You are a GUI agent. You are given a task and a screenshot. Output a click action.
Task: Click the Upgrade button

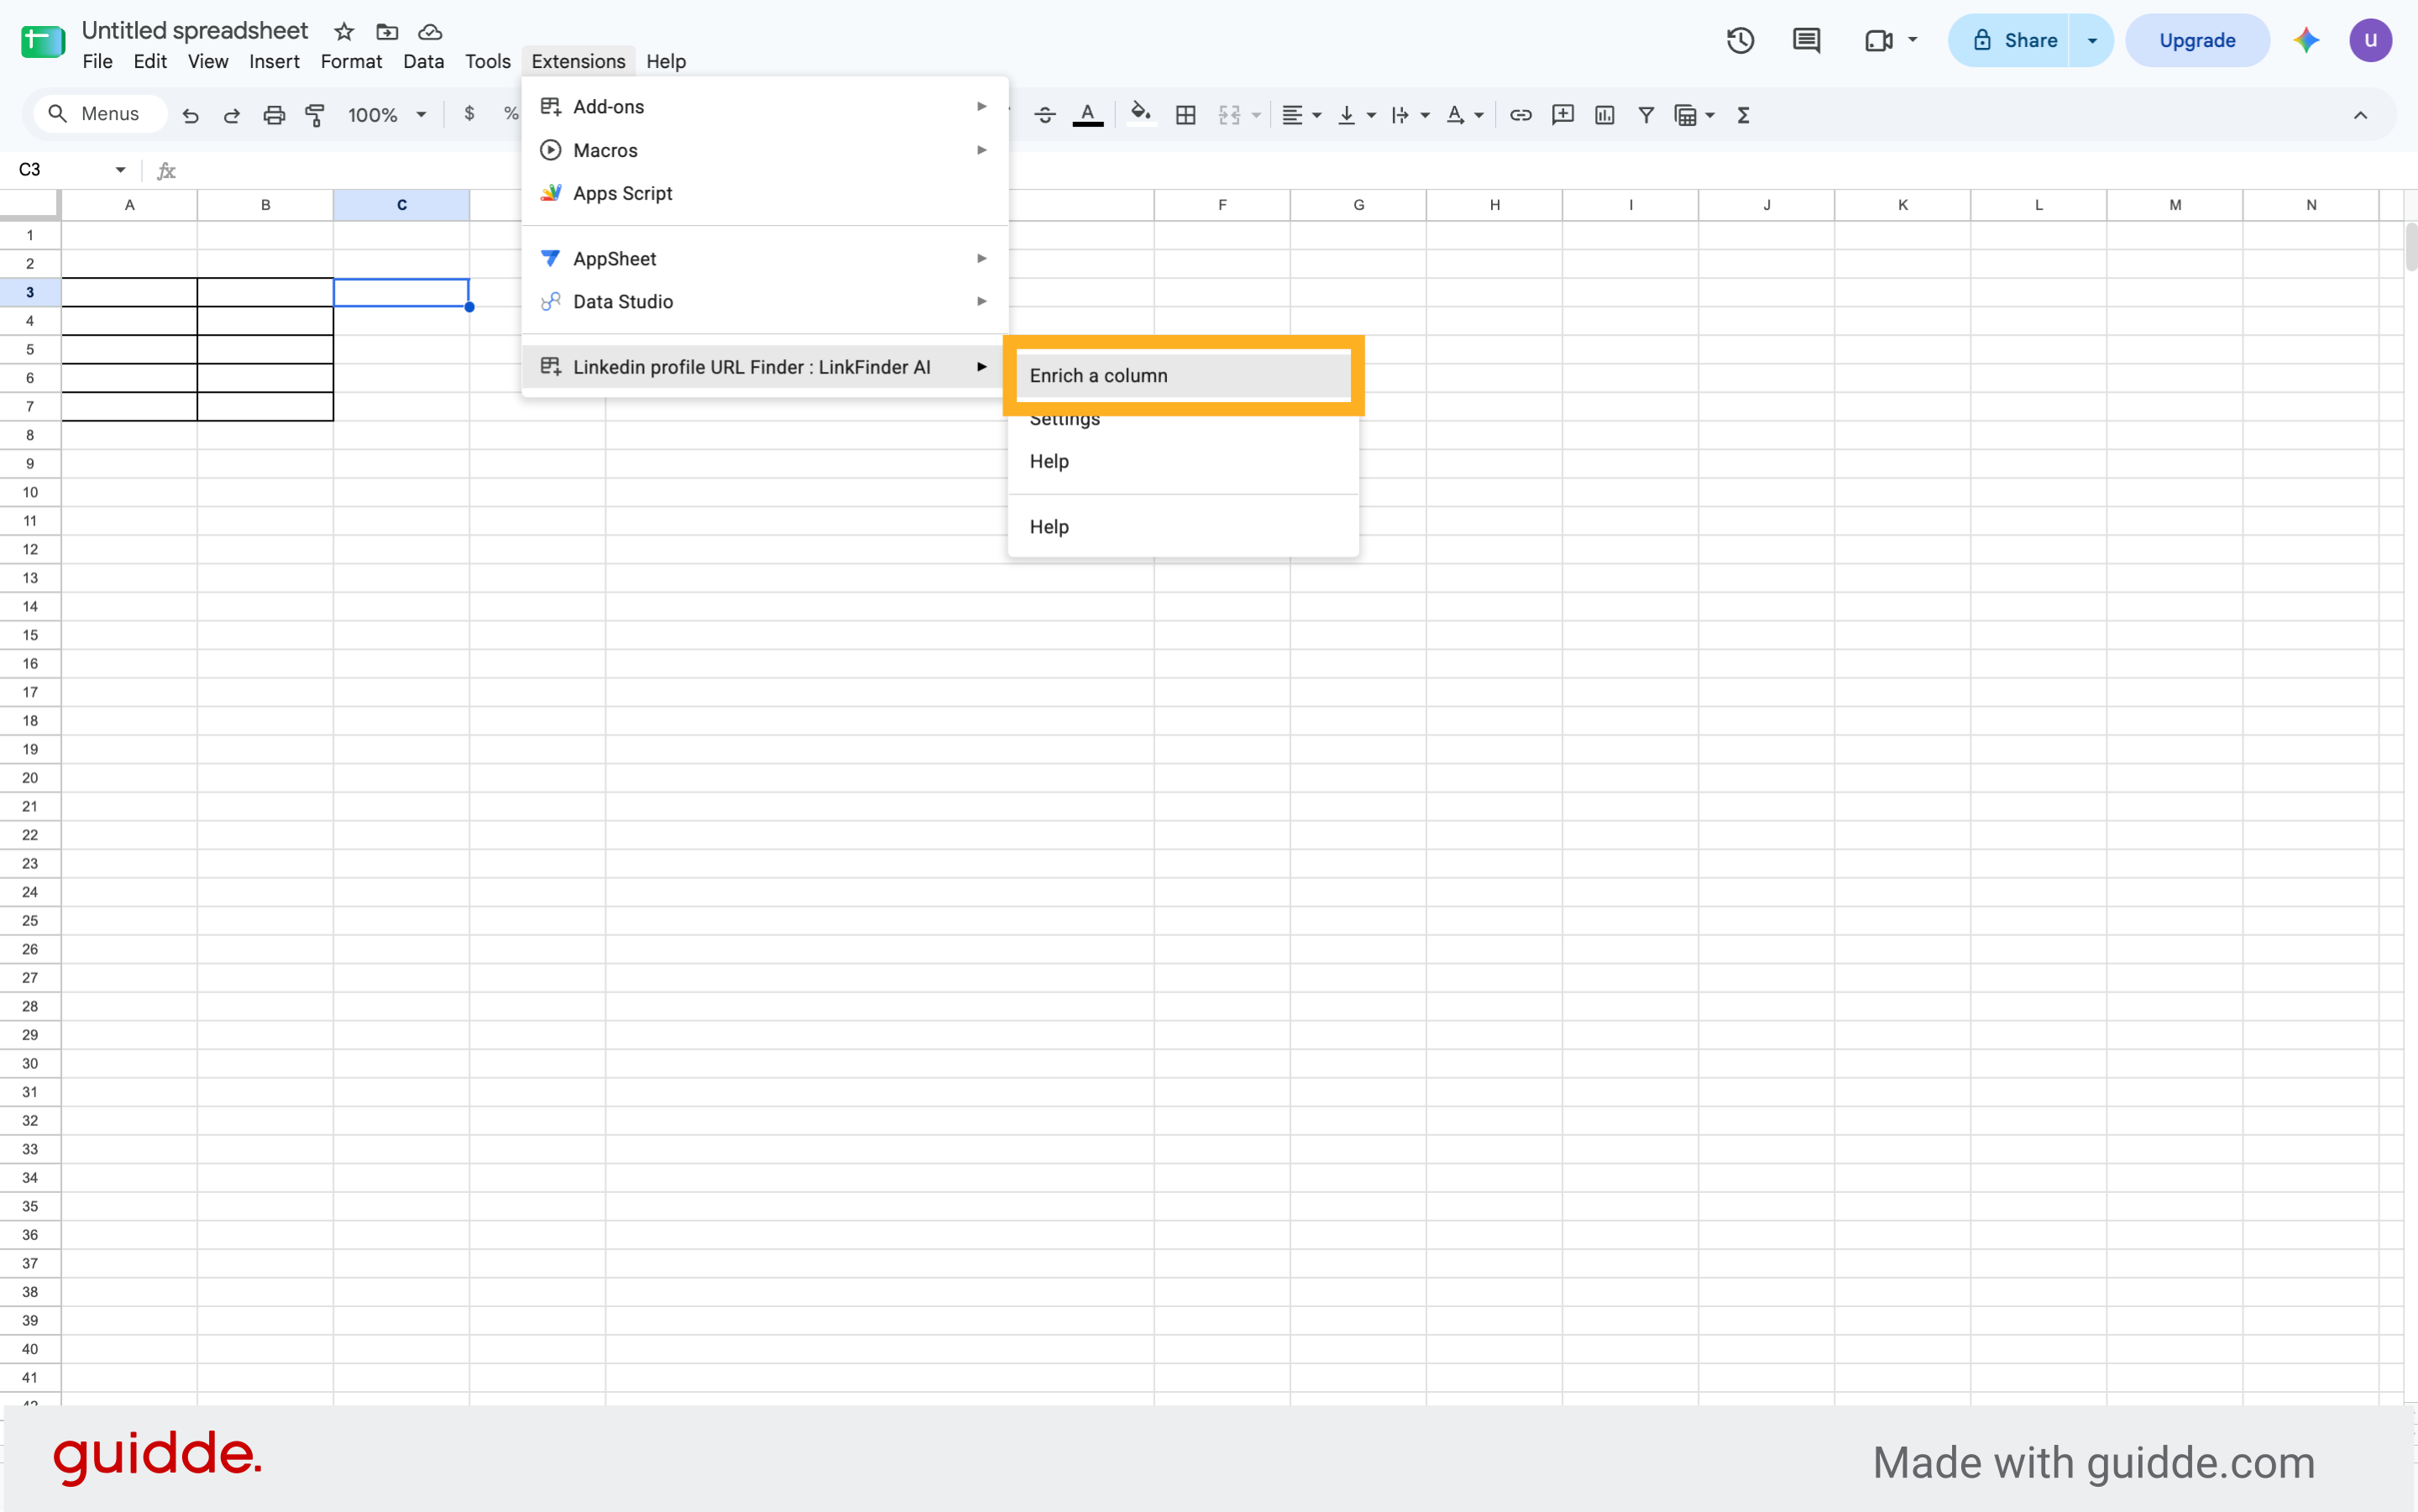pyautogui.click(x=2197, y=40)
